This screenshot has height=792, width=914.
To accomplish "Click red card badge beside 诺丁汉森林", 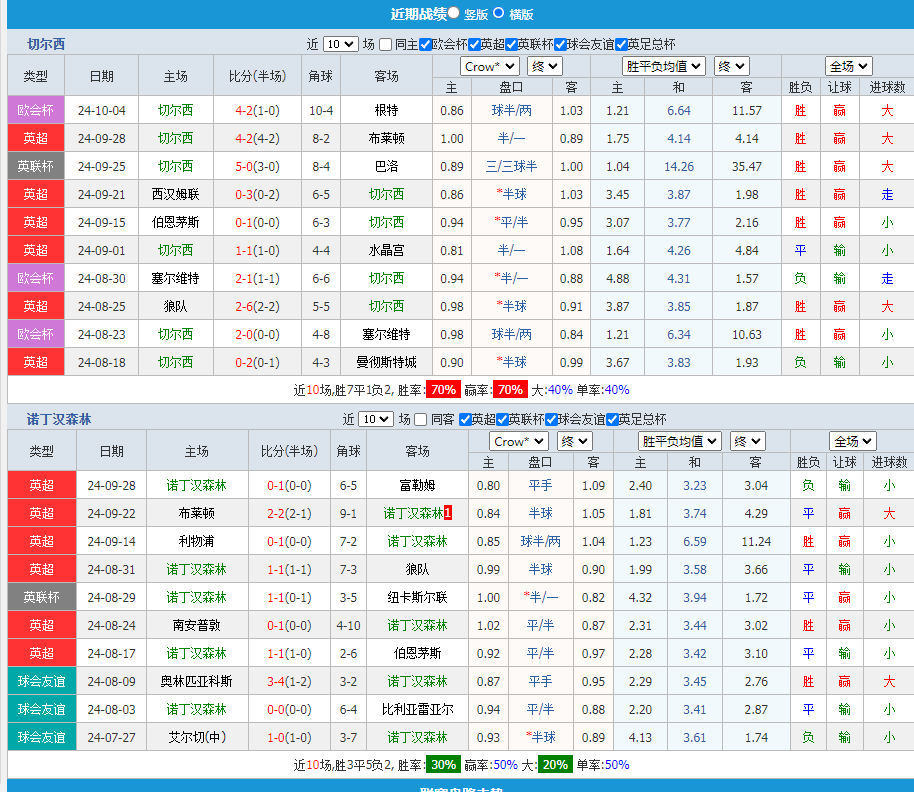I will (x=448, y=513).
